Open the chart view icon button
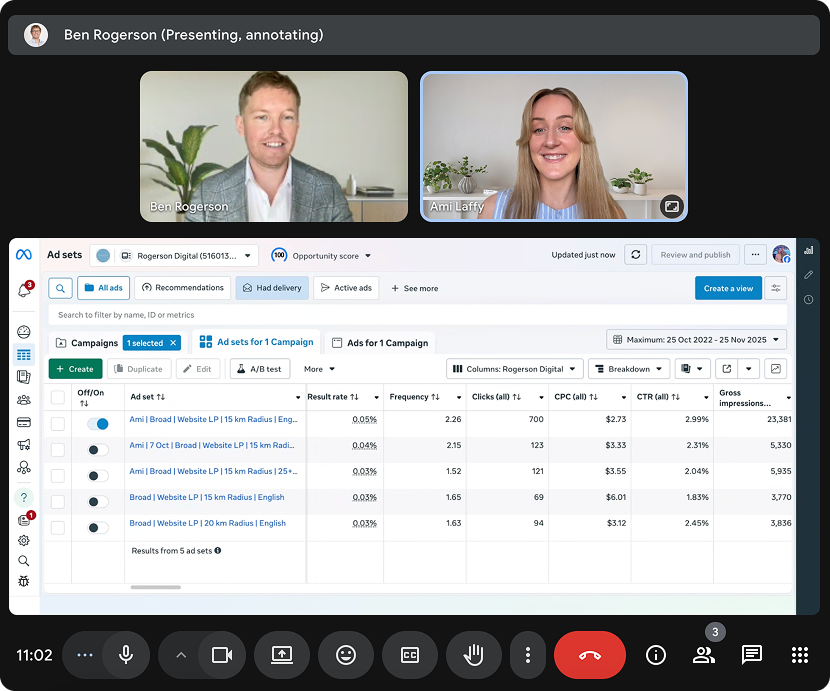 pos(775,369)
